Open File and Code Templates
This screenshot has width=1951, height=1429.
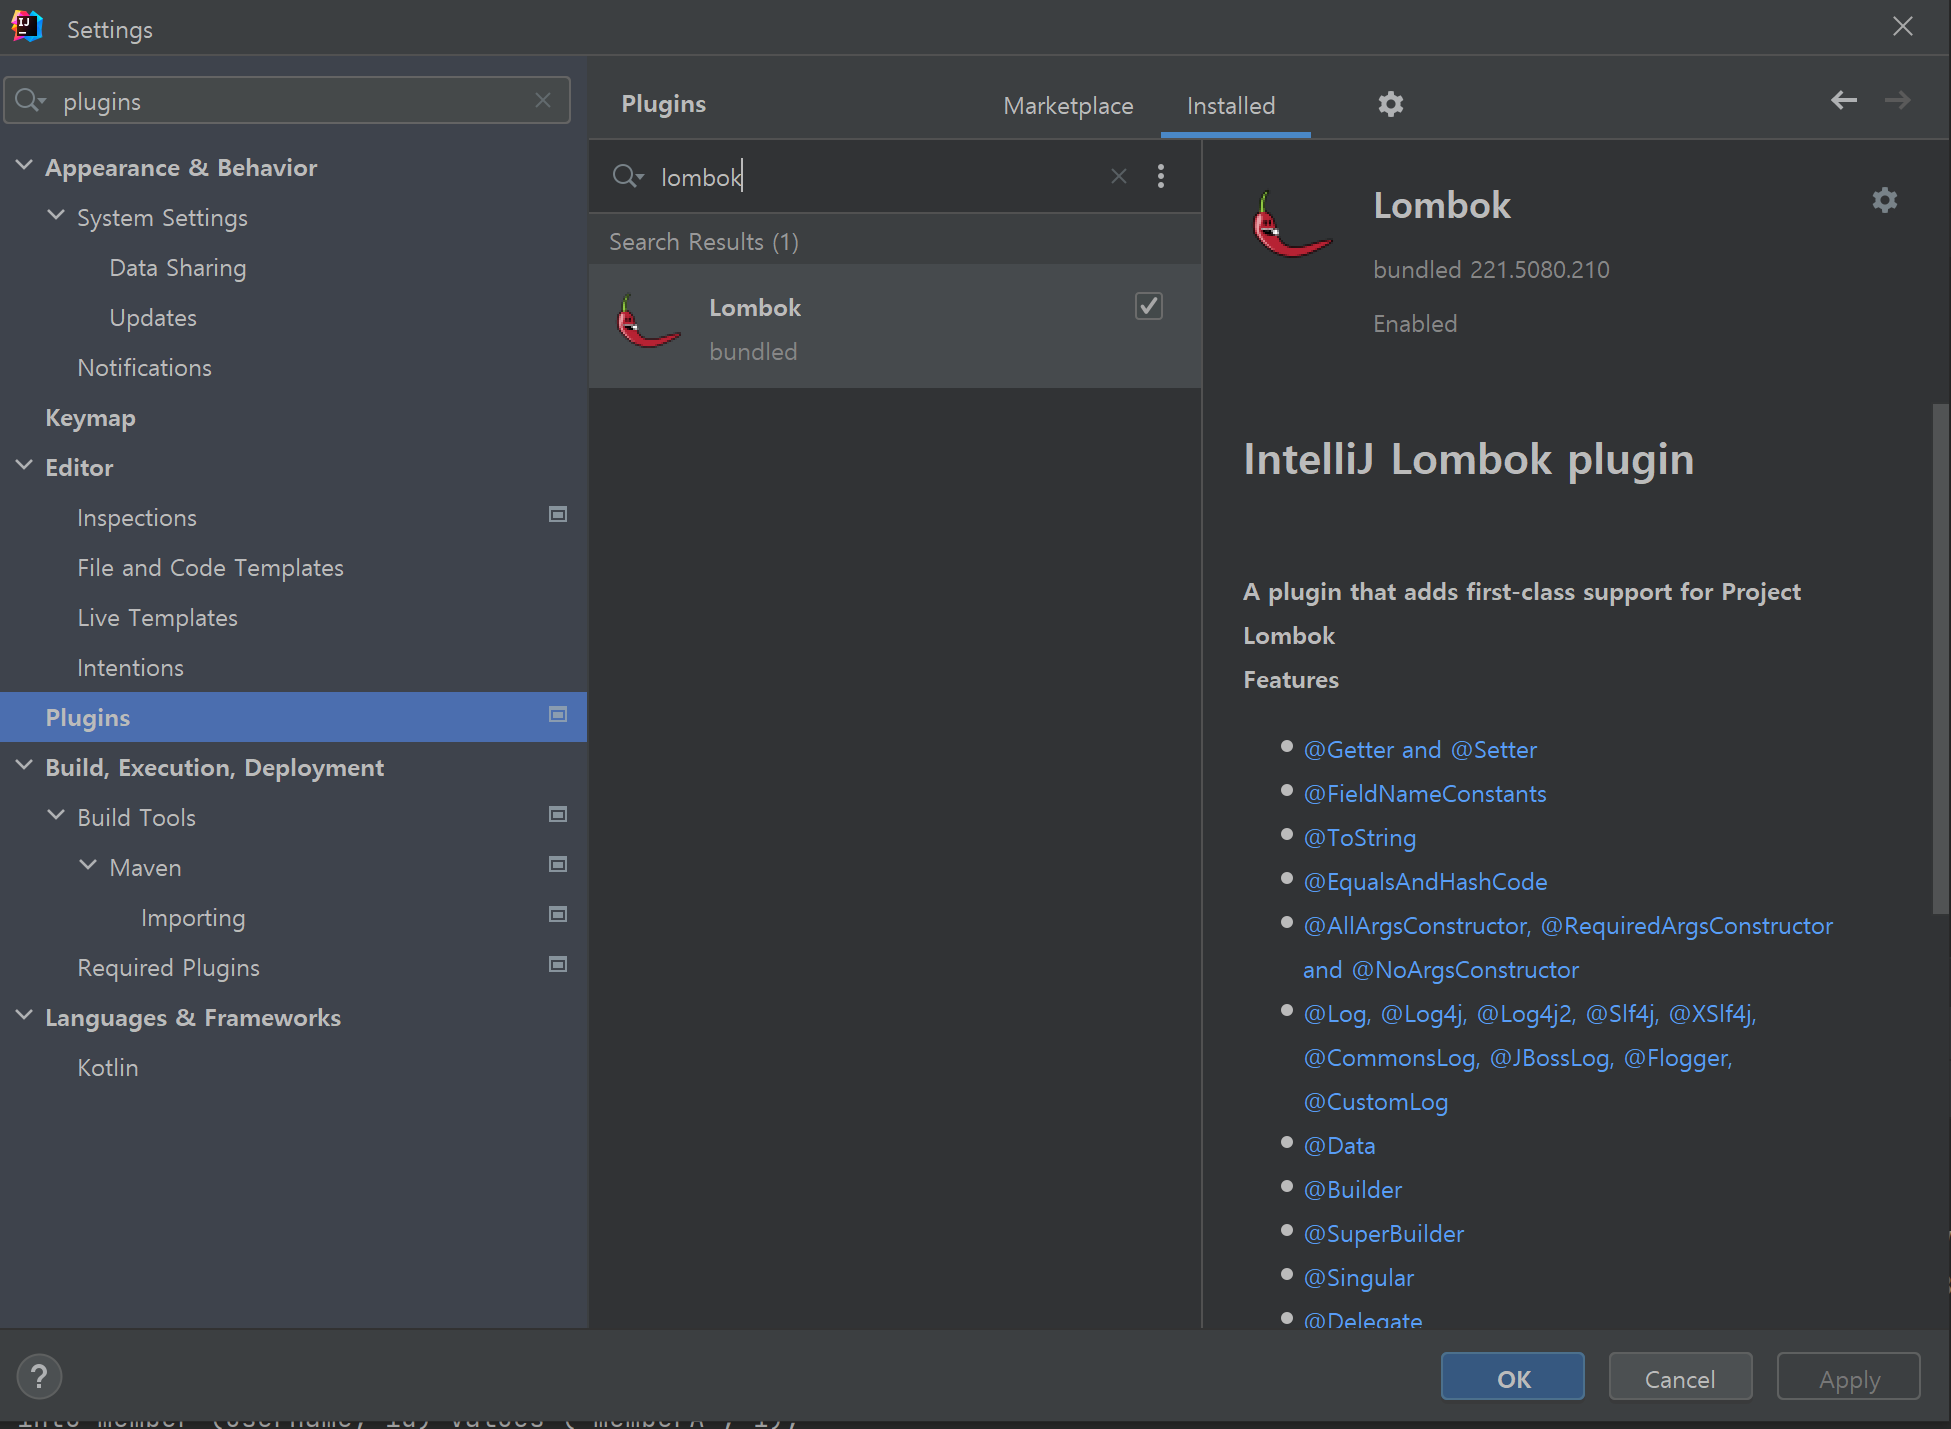coord(211,568)
